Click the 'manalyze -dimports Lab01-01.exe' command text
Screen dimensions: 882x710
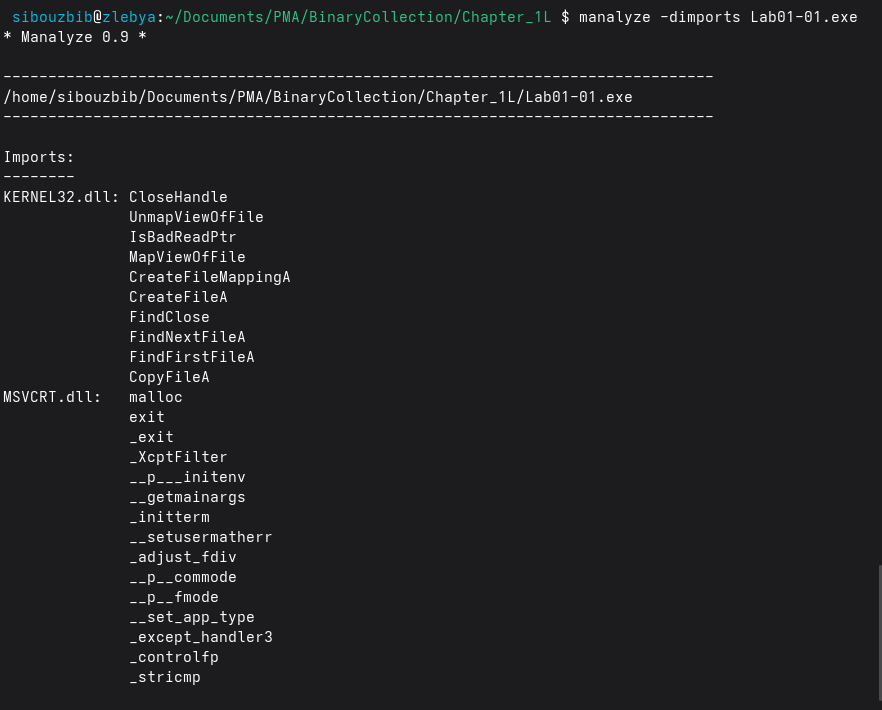(718, 17)
